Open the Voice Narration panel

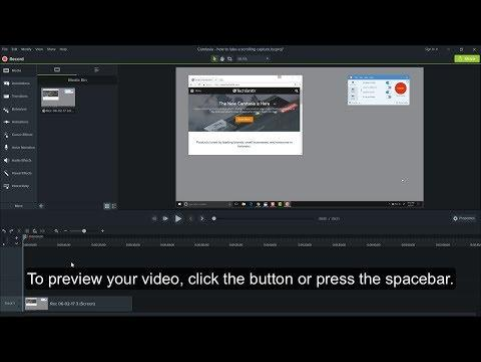click(x=19, y=147)
